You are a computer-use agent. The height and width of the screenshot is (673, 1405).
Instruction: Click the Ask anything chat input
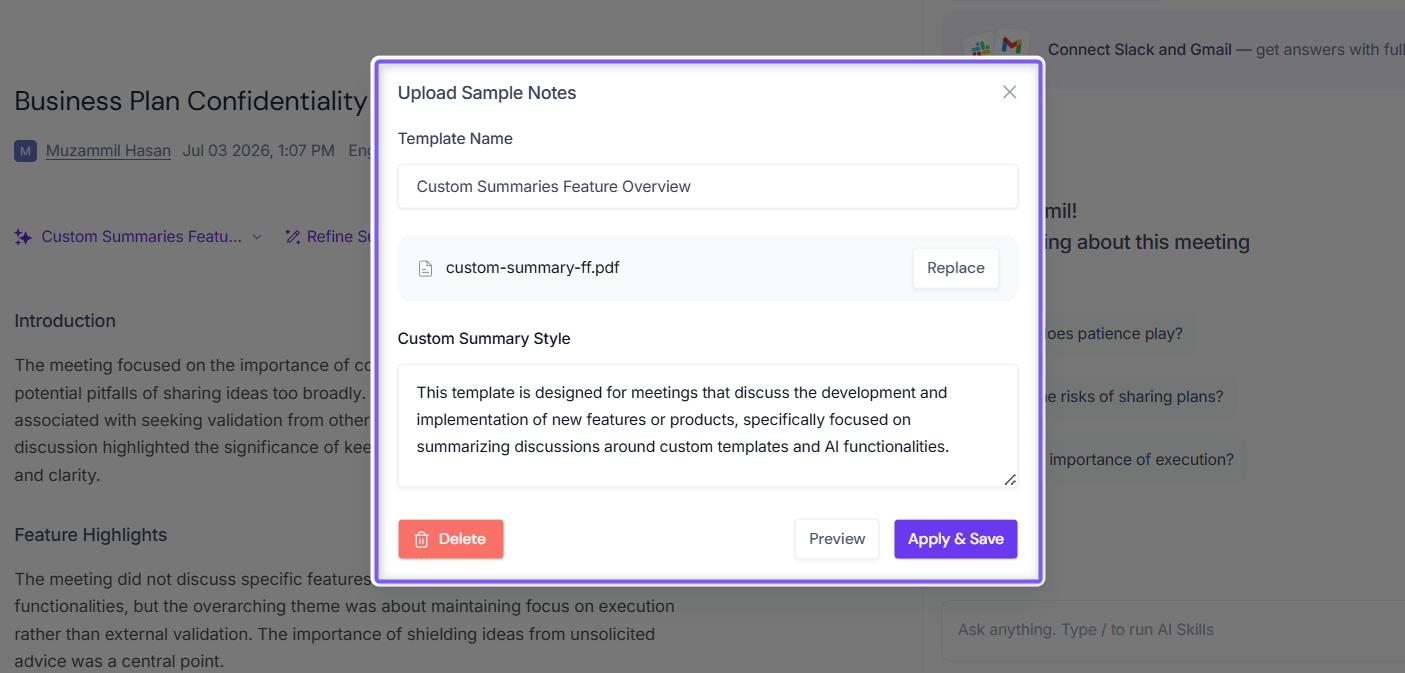coord(1173,630)
